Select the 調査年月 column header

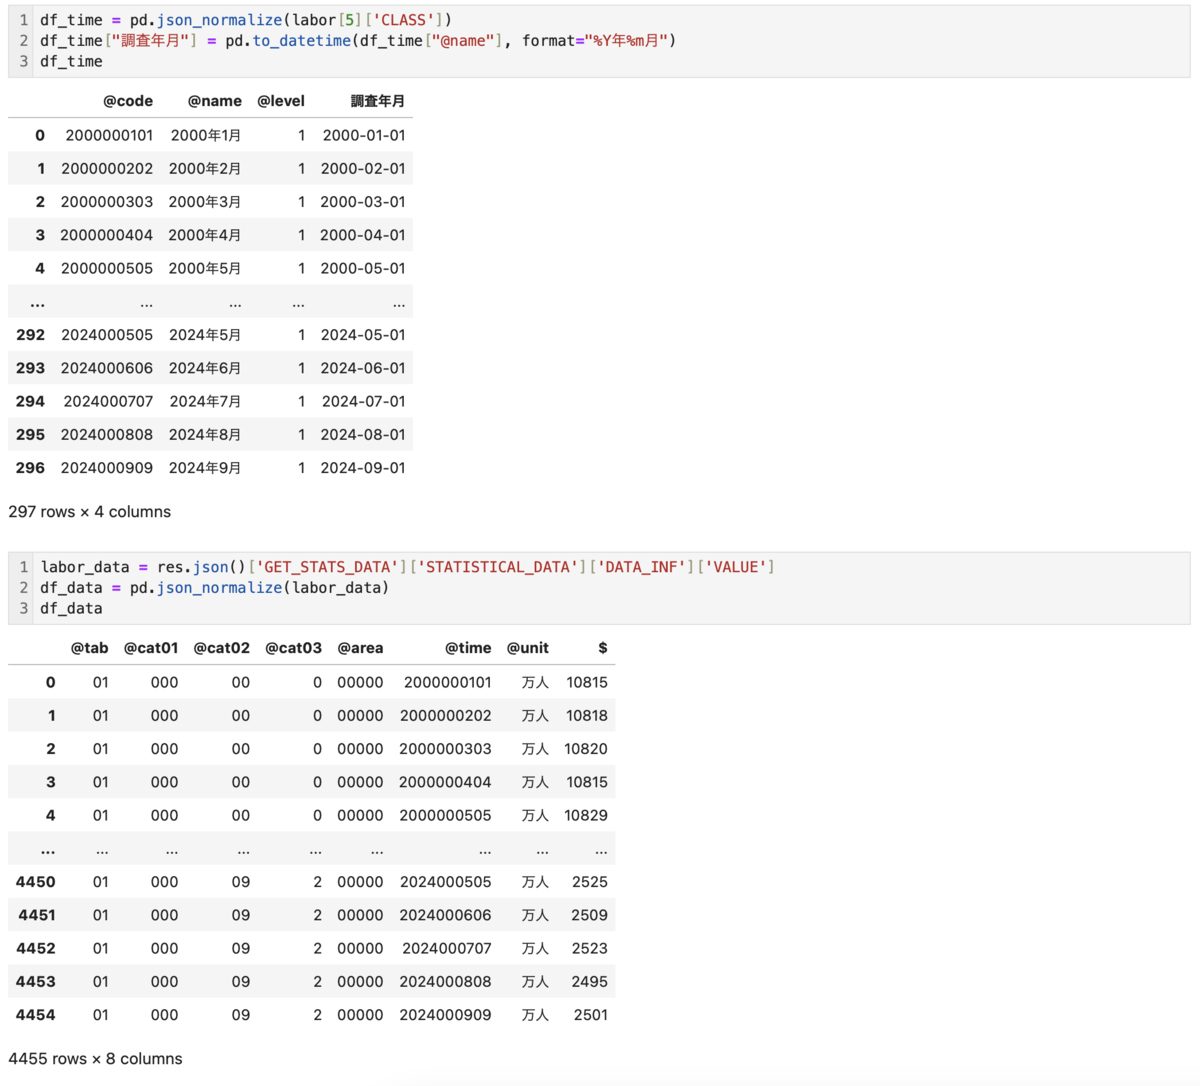378,101
